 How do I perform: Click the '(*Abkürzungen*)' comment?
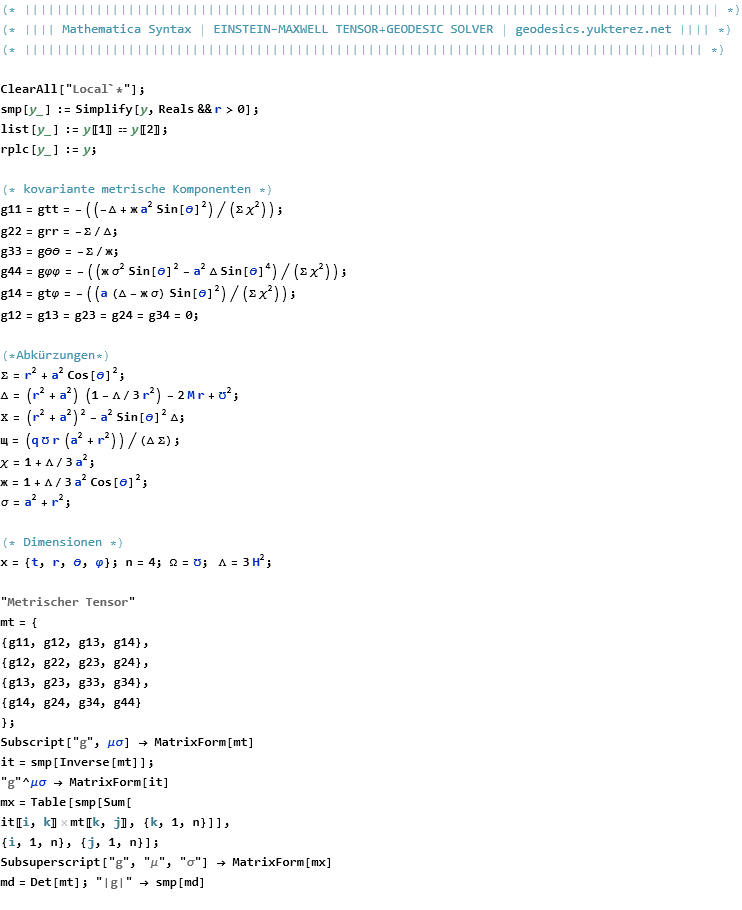(x=56, y=355)
